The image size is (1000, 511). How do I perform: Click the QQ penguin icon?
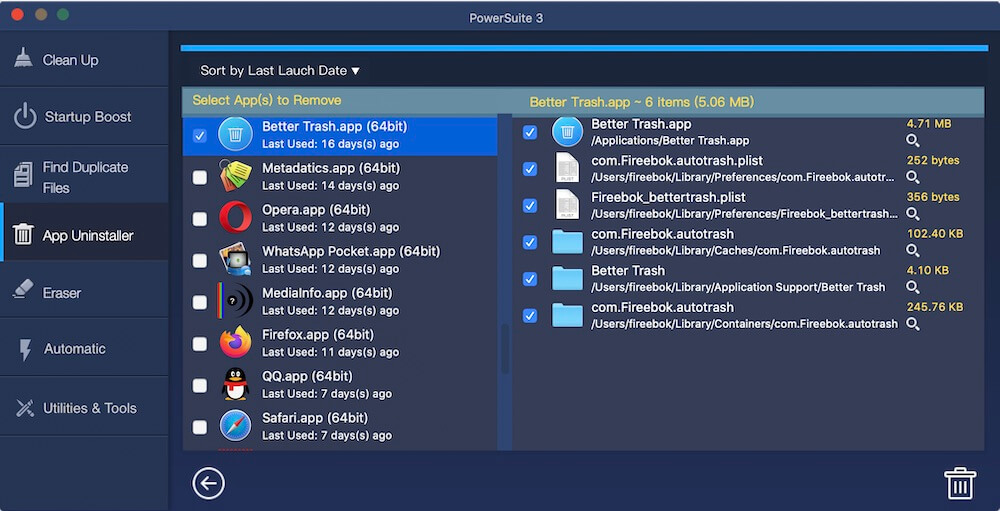[235, 385]
